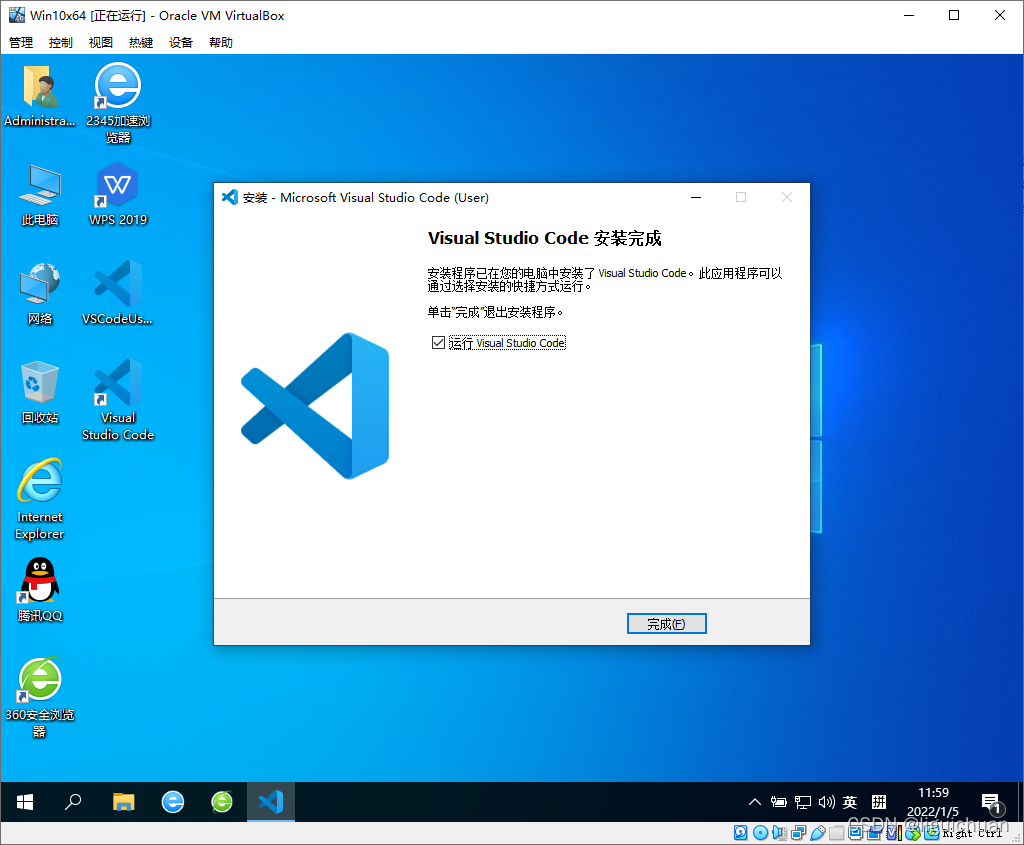Select the Internet Explorer desktop icon
Image resolution: width=1024 pixels, height=845 pixels.
pyautogui.click(x=40, y=500)
